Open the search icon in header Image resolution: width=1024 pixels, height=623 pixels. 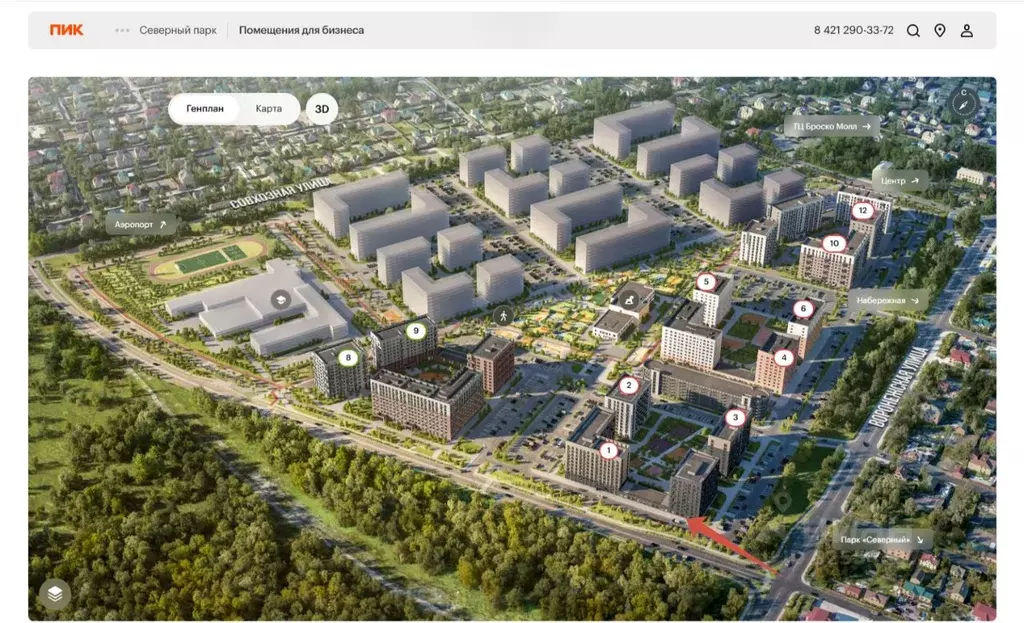(x=913, y=31)
